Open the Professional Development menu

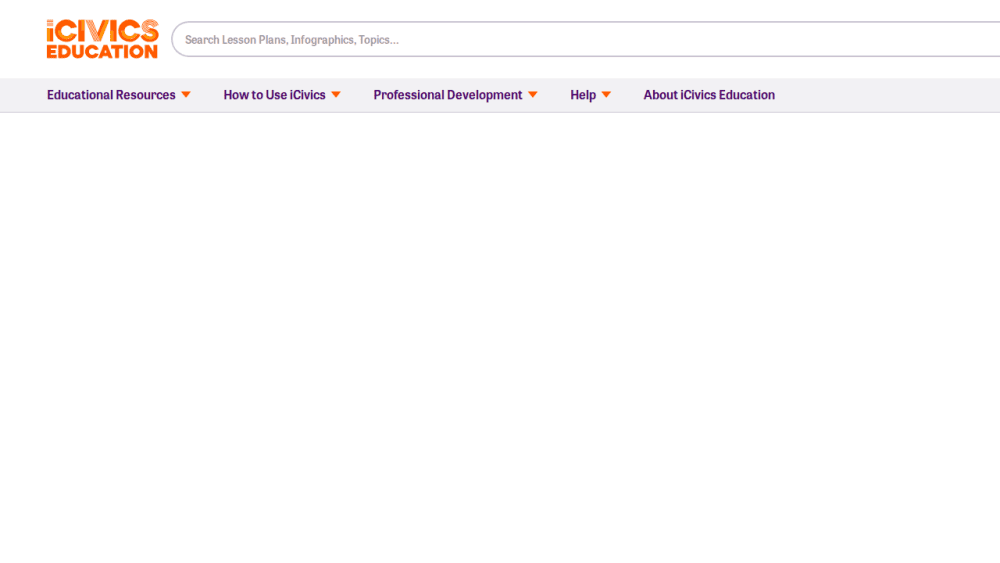(x=448, y=95)
